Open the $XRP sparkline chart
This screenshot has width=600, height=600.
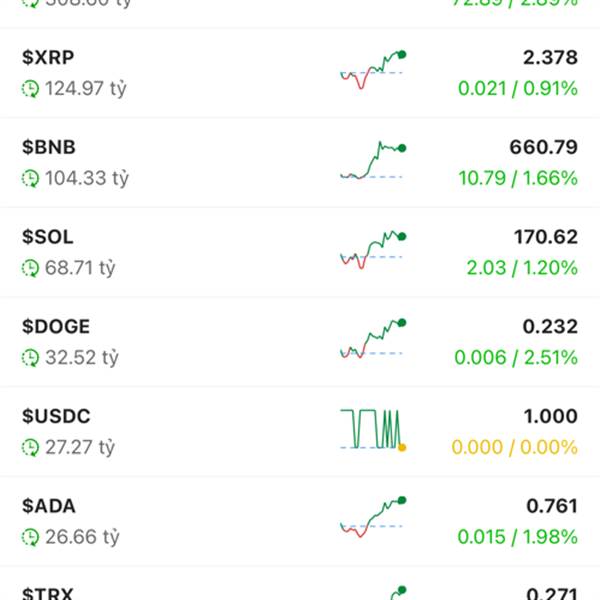373,70
